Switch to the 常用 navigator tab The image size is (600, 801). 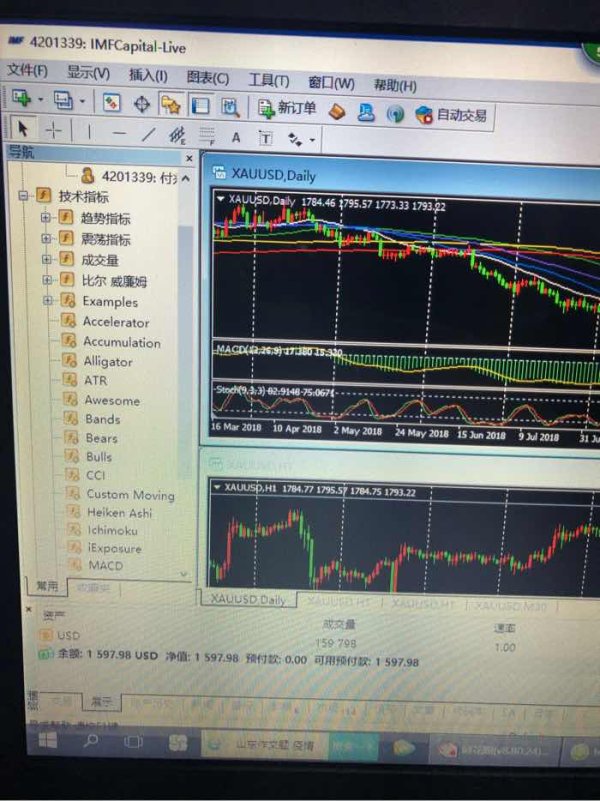pos(46,585)
